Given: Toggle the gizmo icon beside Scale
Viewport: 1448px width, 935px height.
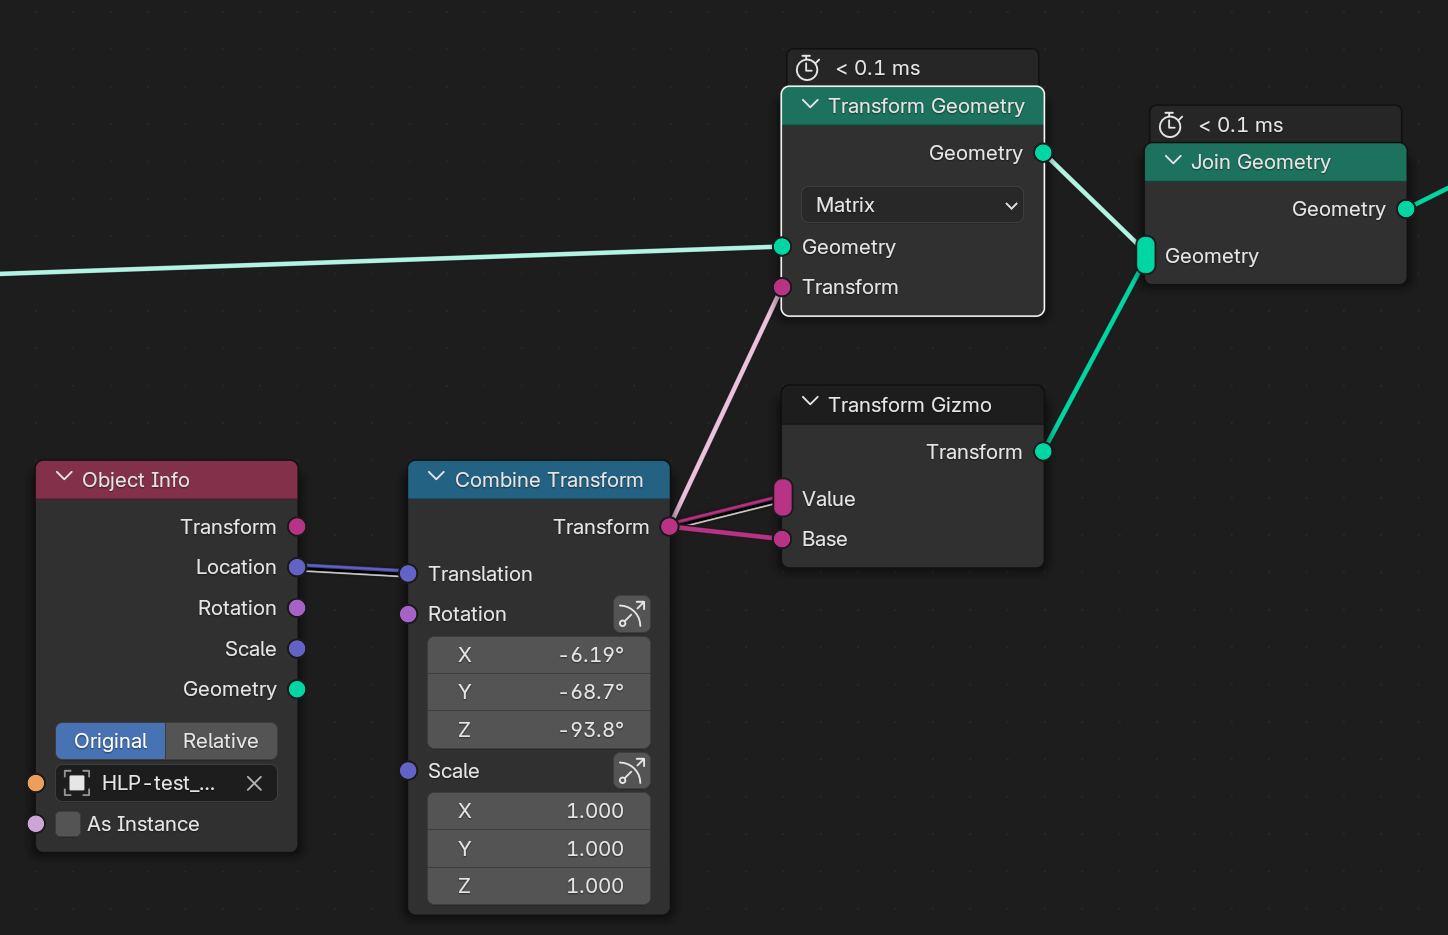Looking at the screenshot, I should click(x=632, y=771).
